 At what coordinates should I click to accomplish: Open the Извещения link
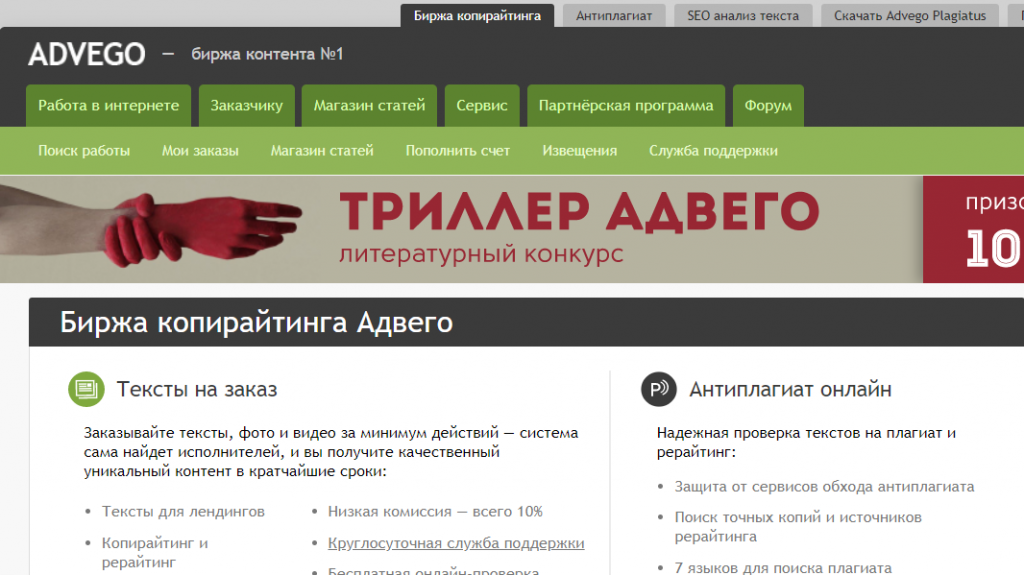579,151
